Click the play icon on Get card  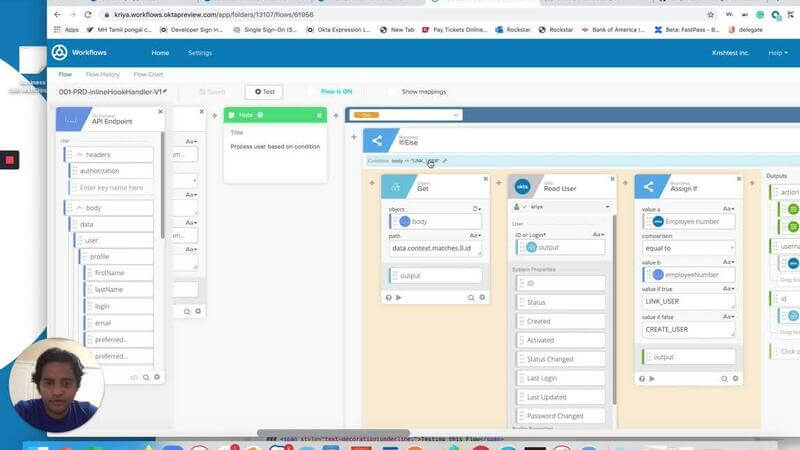pyautogui.click(x=399, y=297)
